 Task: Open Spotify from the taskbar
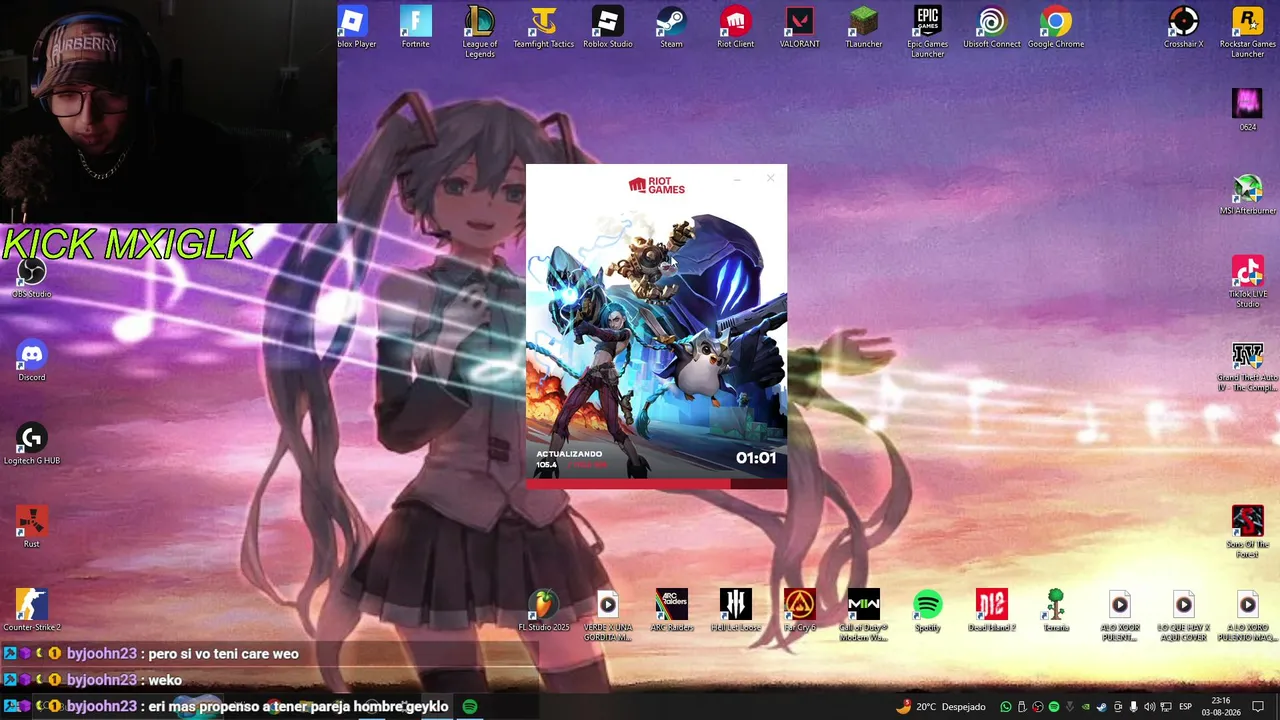point(470,706)
